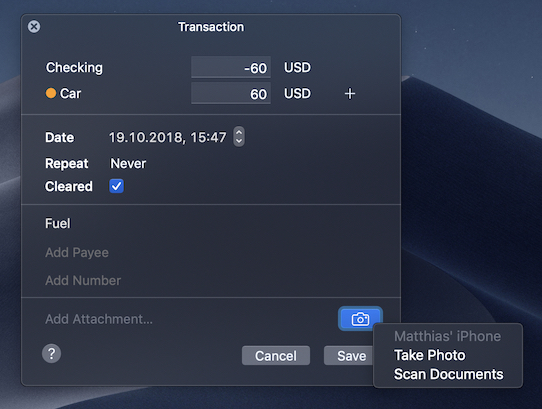Click the -60 Checking amount field
Viewport: 542px width, 409px height.
231,67
